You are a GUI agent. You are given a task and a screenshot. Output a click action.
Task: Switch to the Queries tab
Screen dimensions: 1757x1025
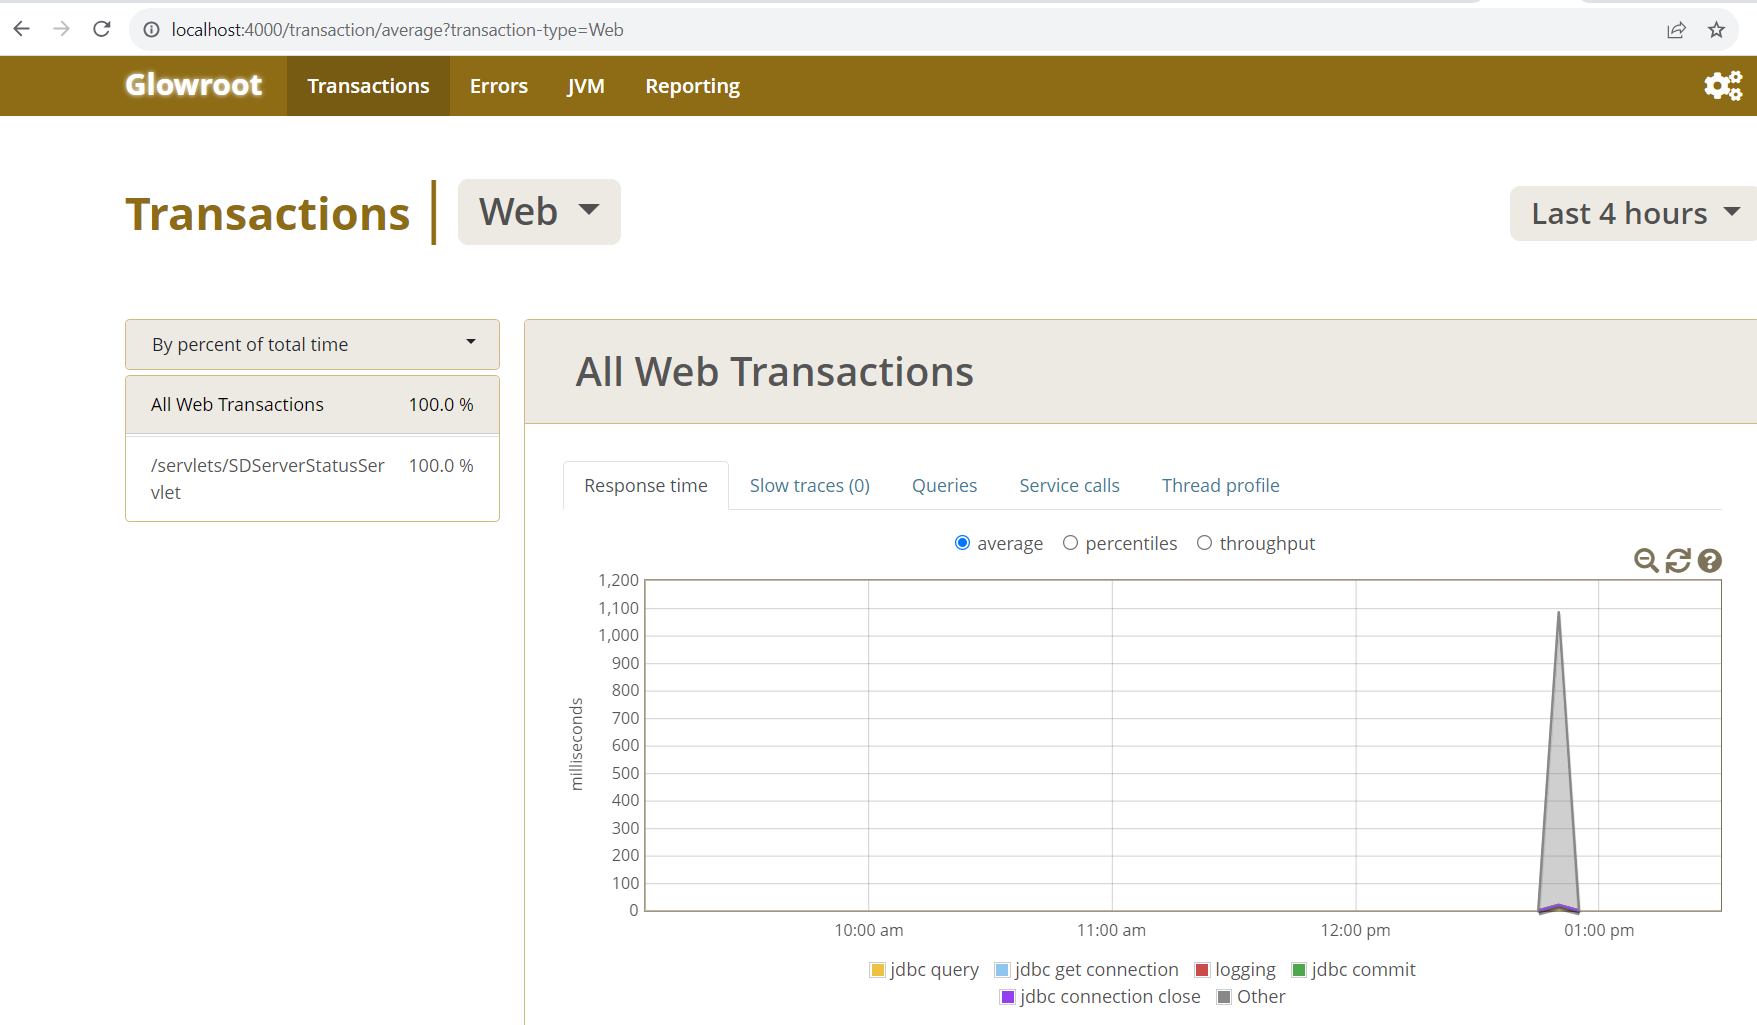944,486
